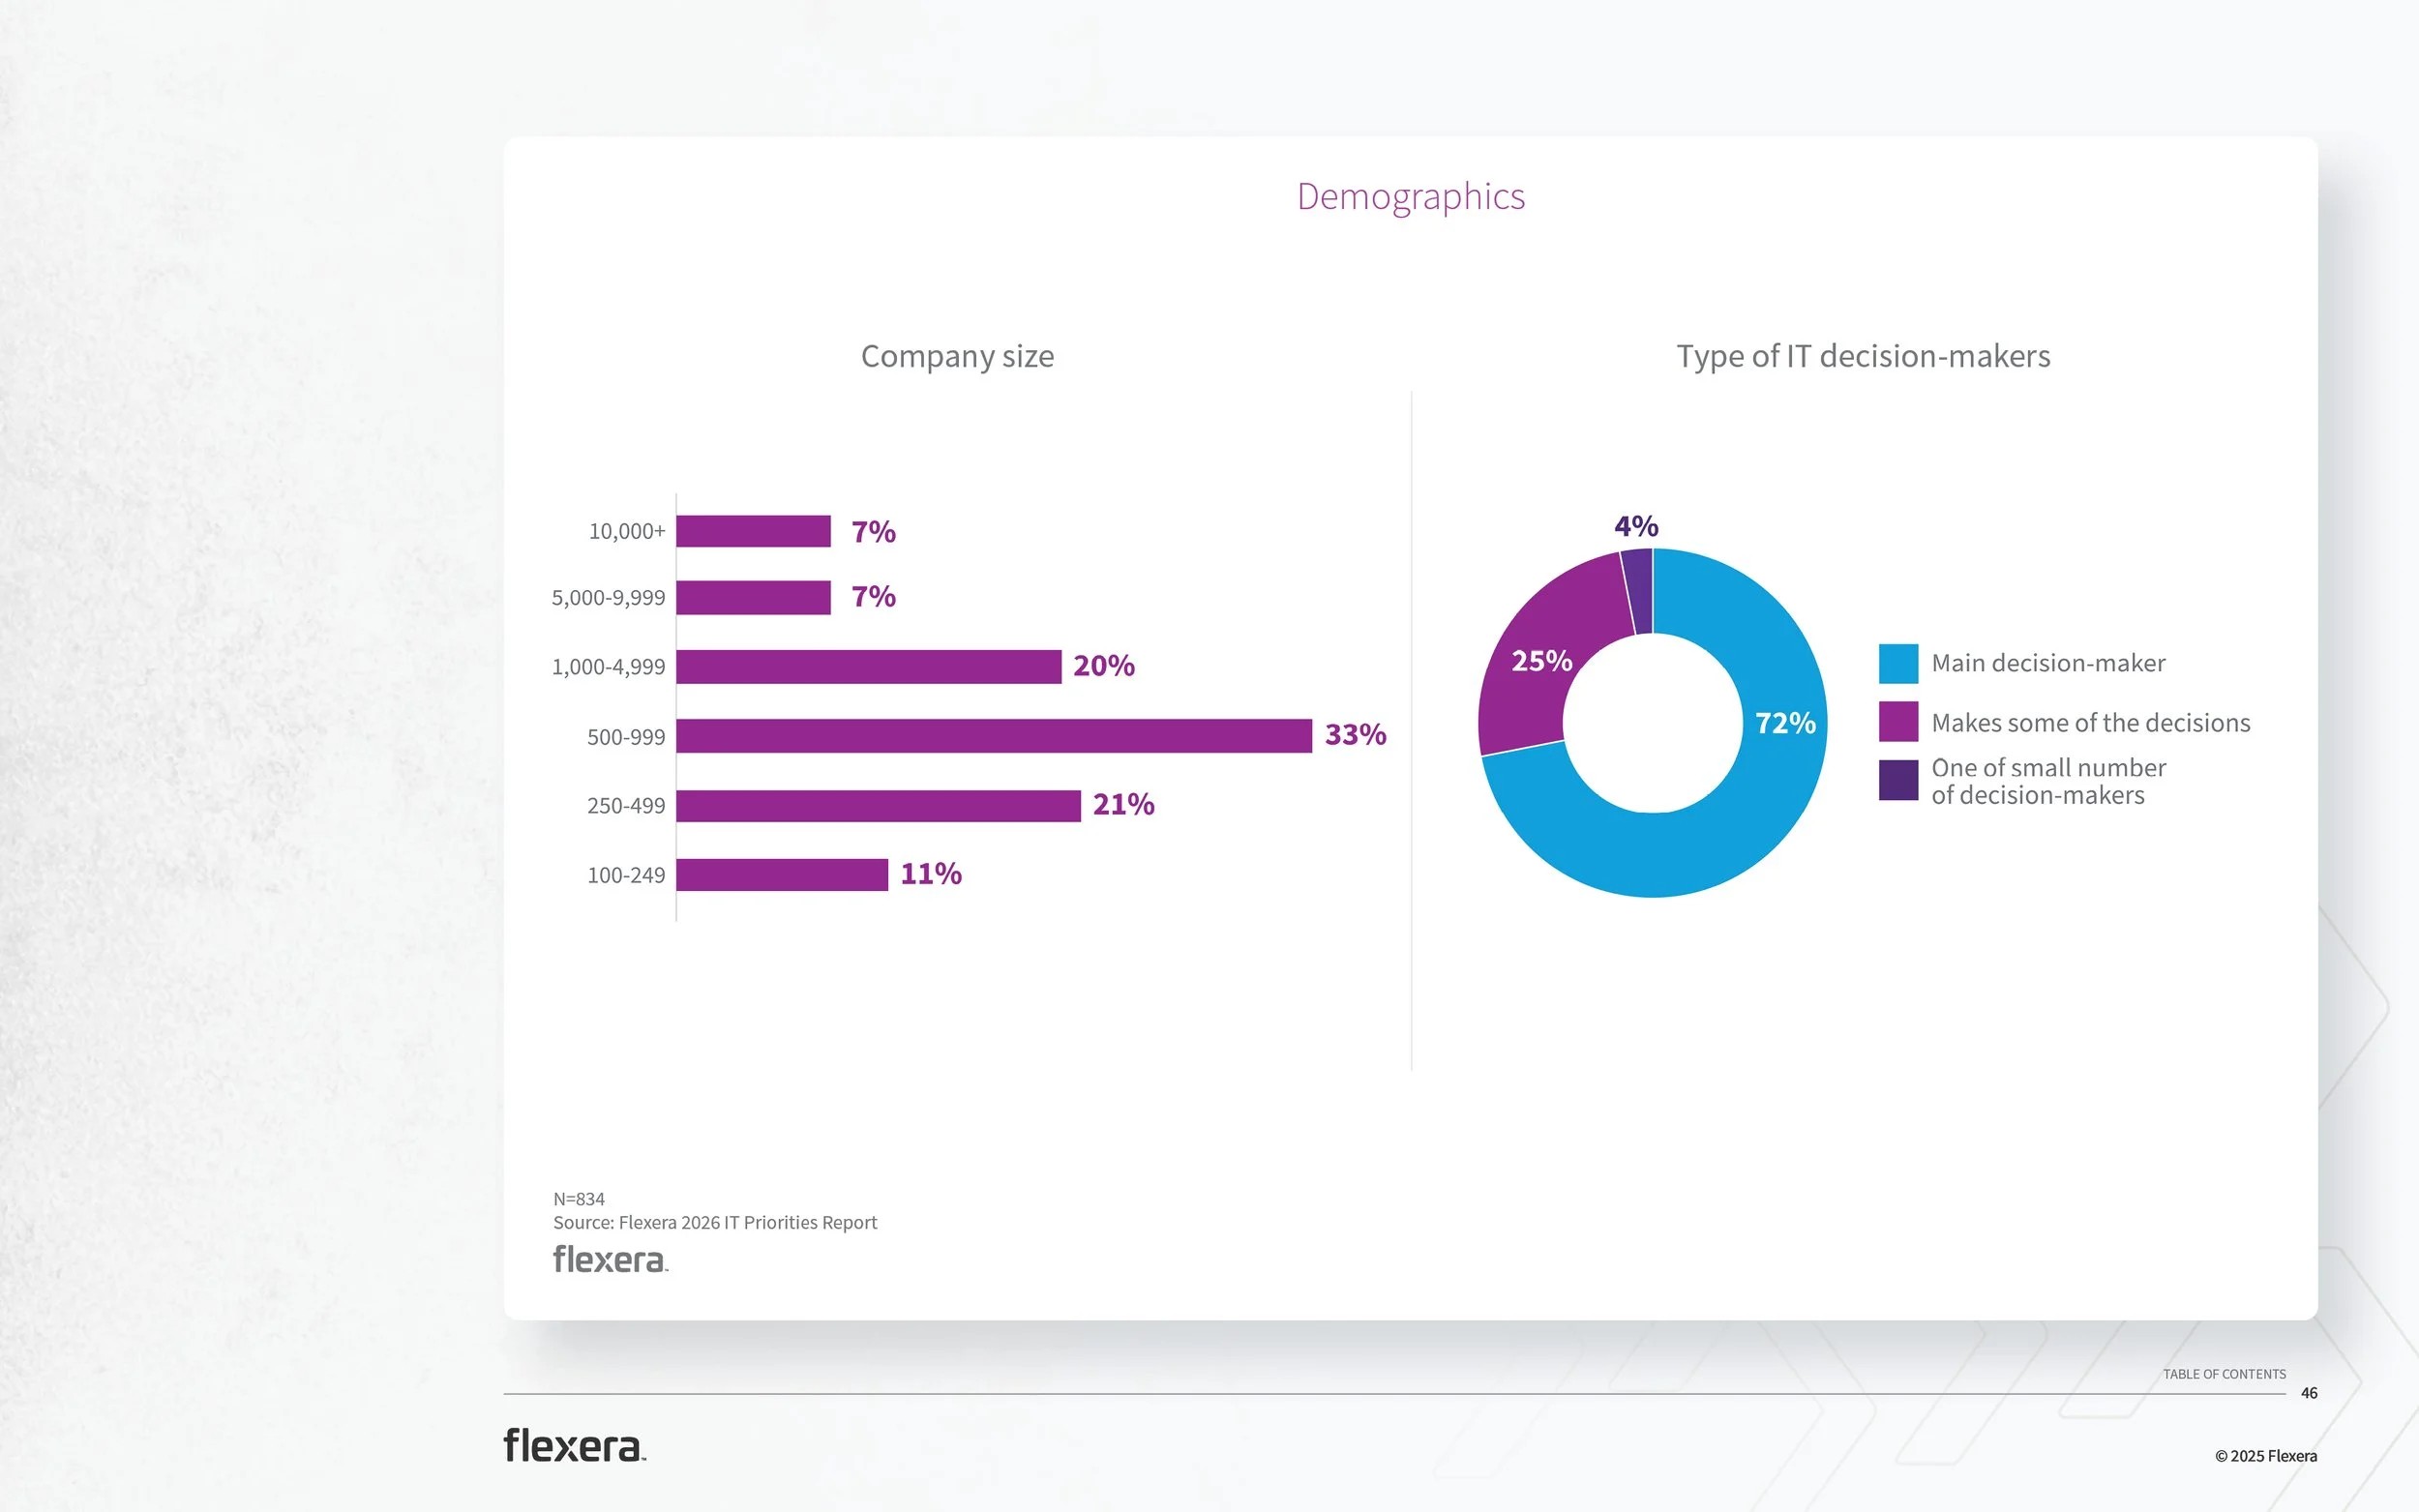Click the Source: Flexera 2026 report text

714,1222
